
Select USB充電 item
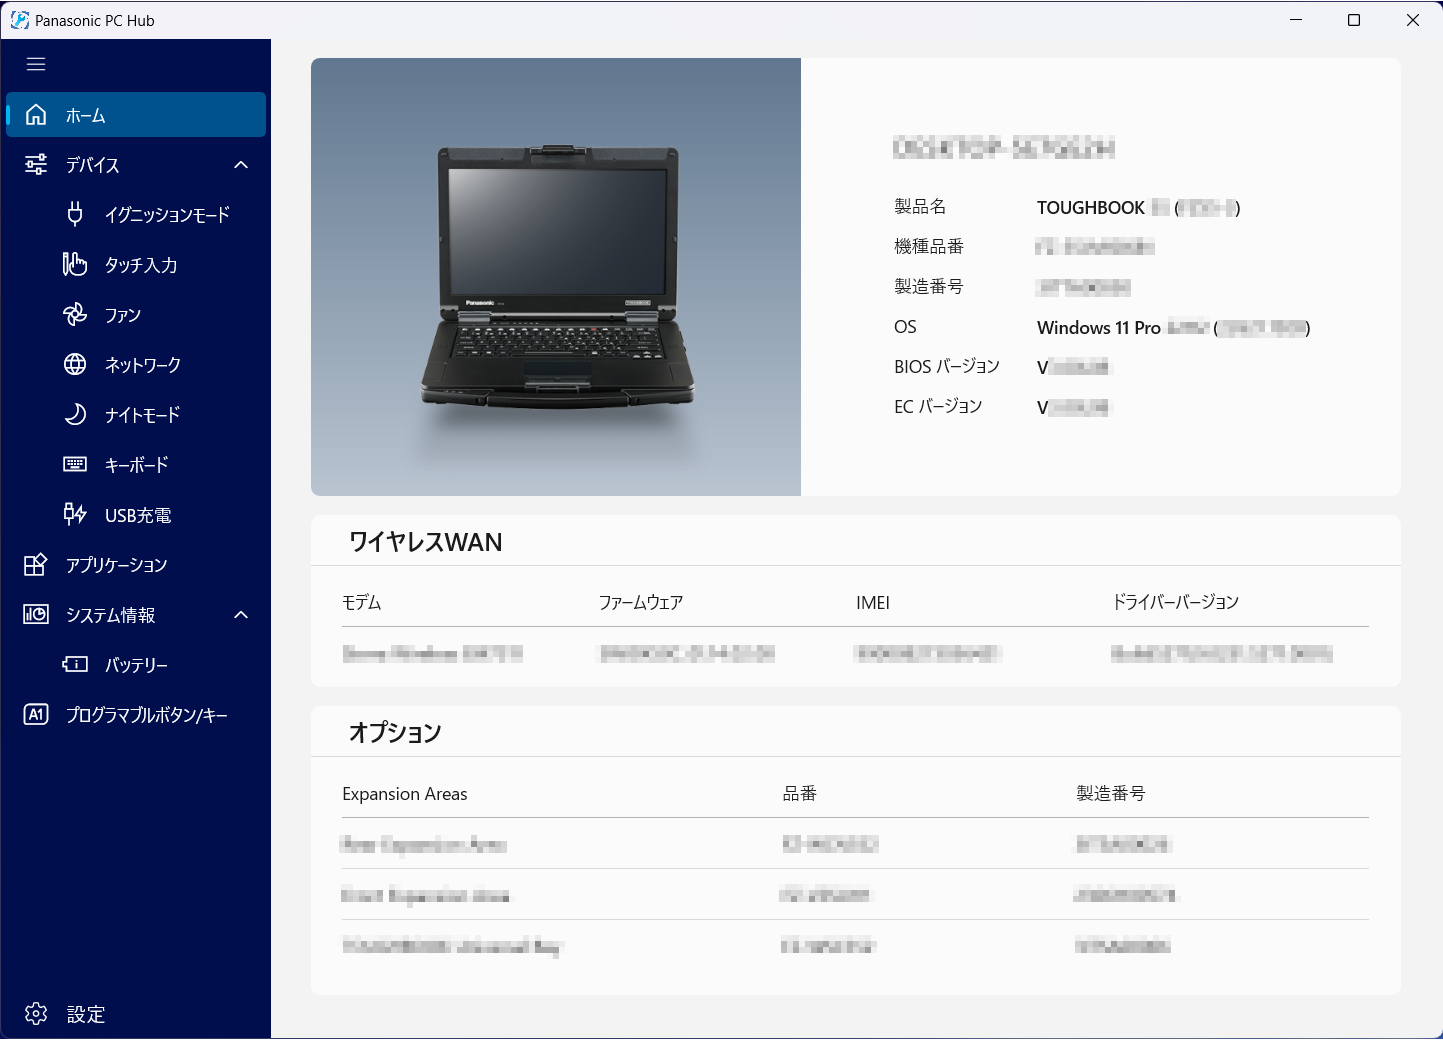[x=136, y=514]
